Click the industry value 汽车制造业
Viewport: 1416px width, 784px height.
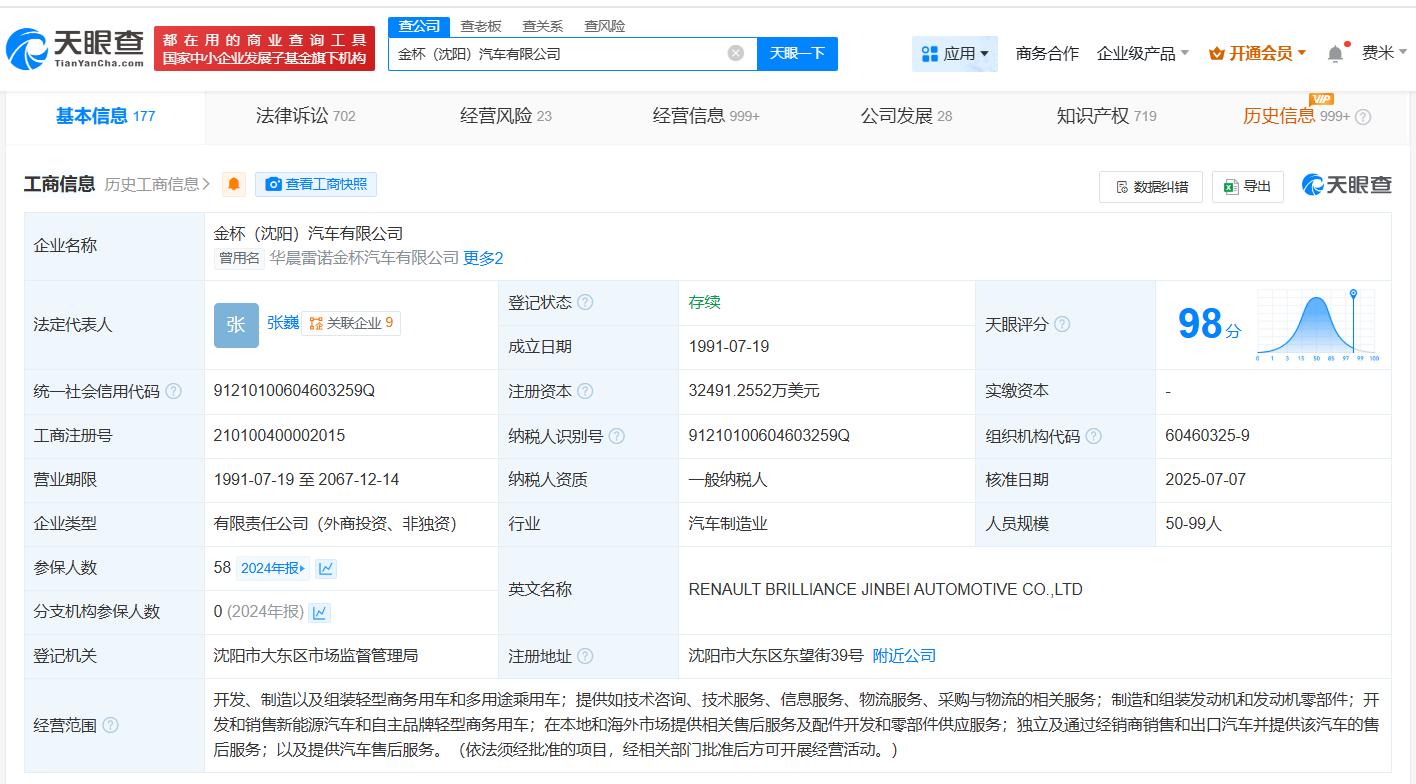point(728,524)
